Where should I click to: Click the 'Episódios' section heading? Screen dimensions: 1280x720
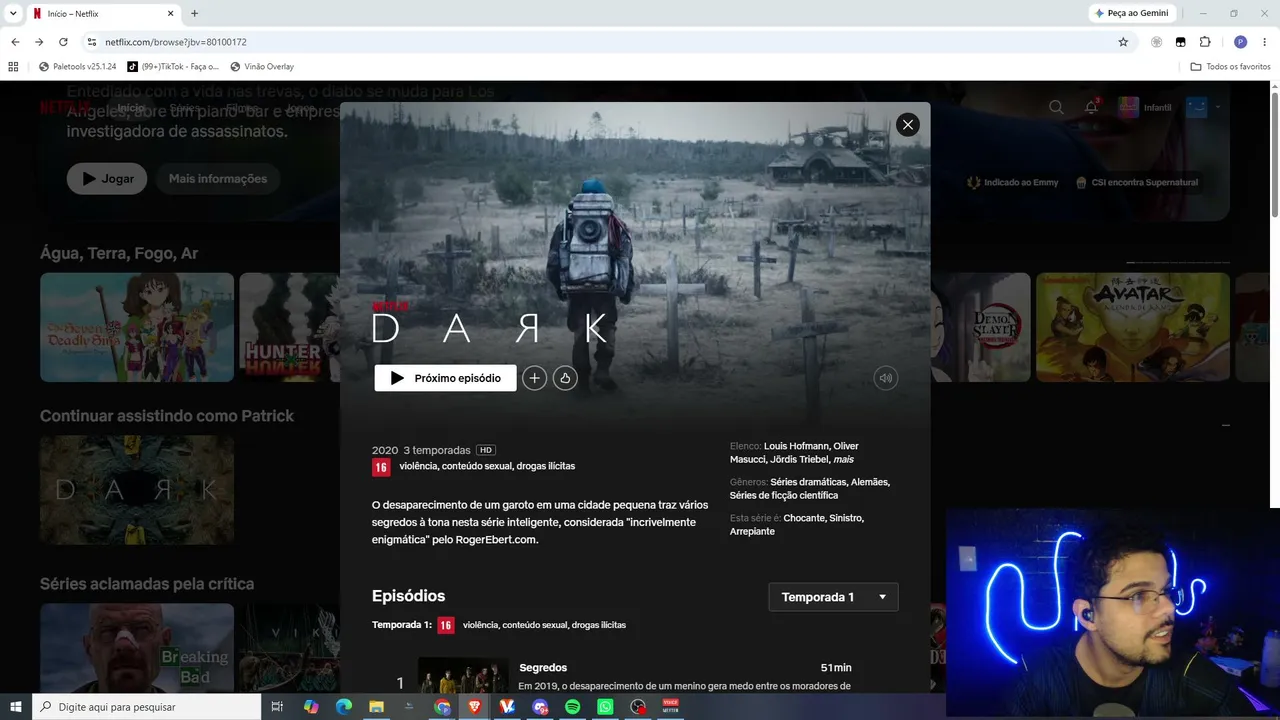point(409,596)
